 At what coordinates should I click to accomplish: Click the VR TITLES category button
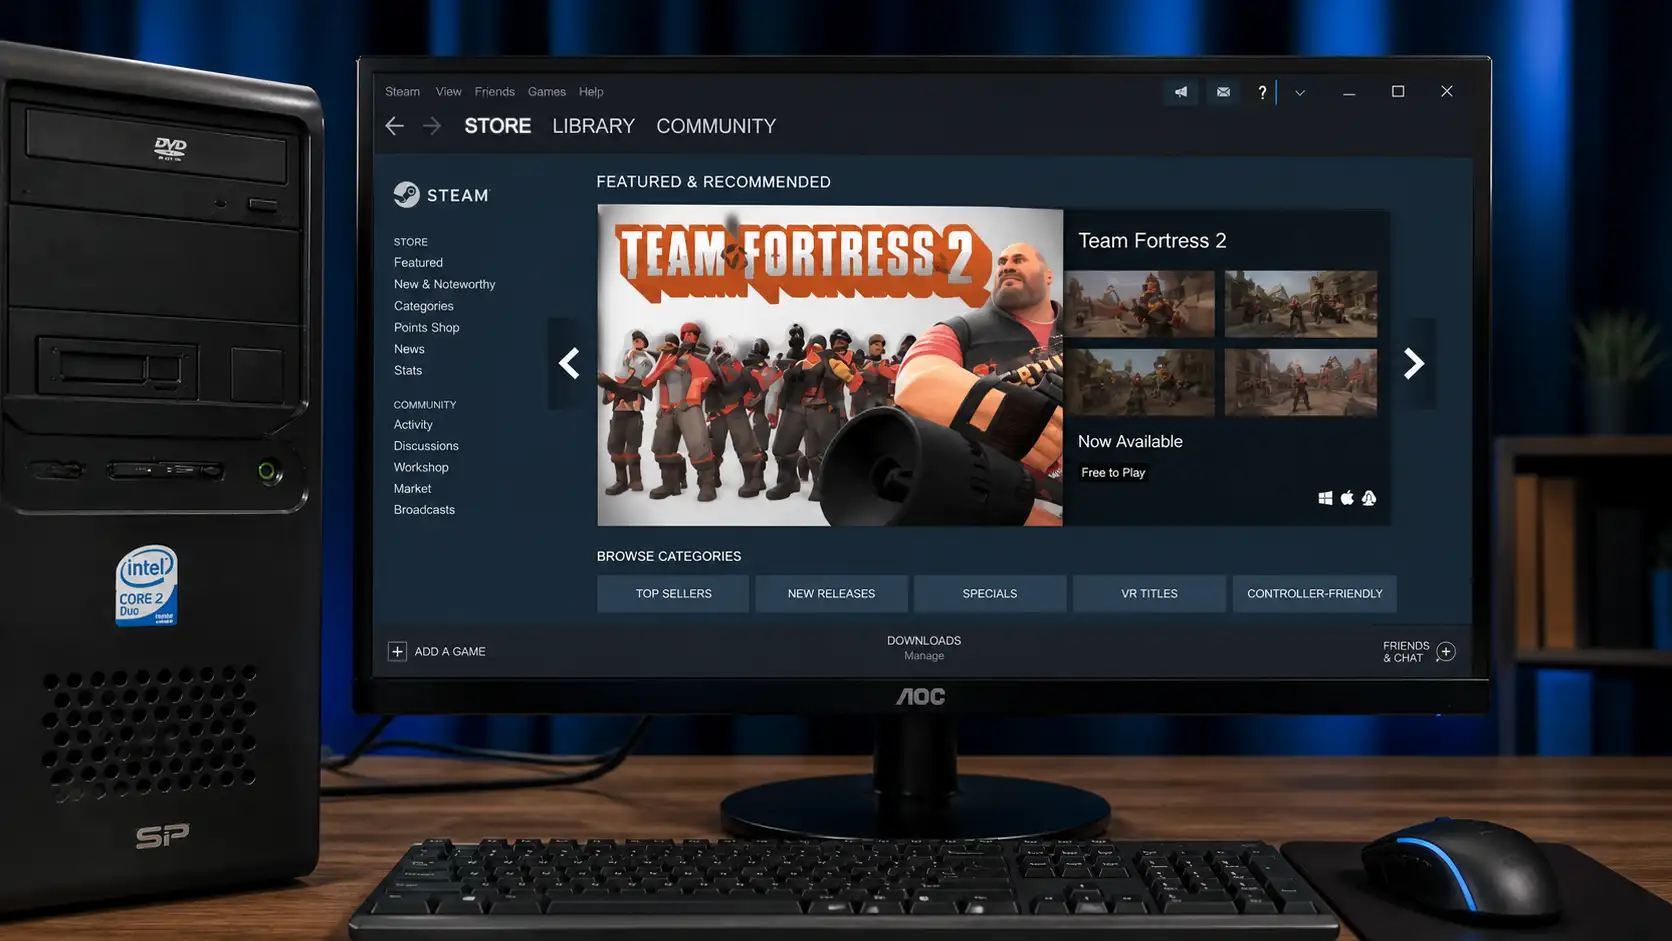point(1149,594)
